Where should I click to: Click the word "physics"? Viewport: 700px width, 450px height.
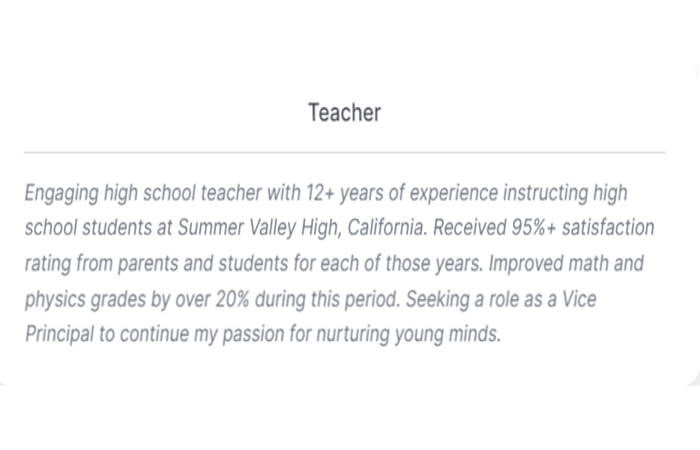coord(55,300)
